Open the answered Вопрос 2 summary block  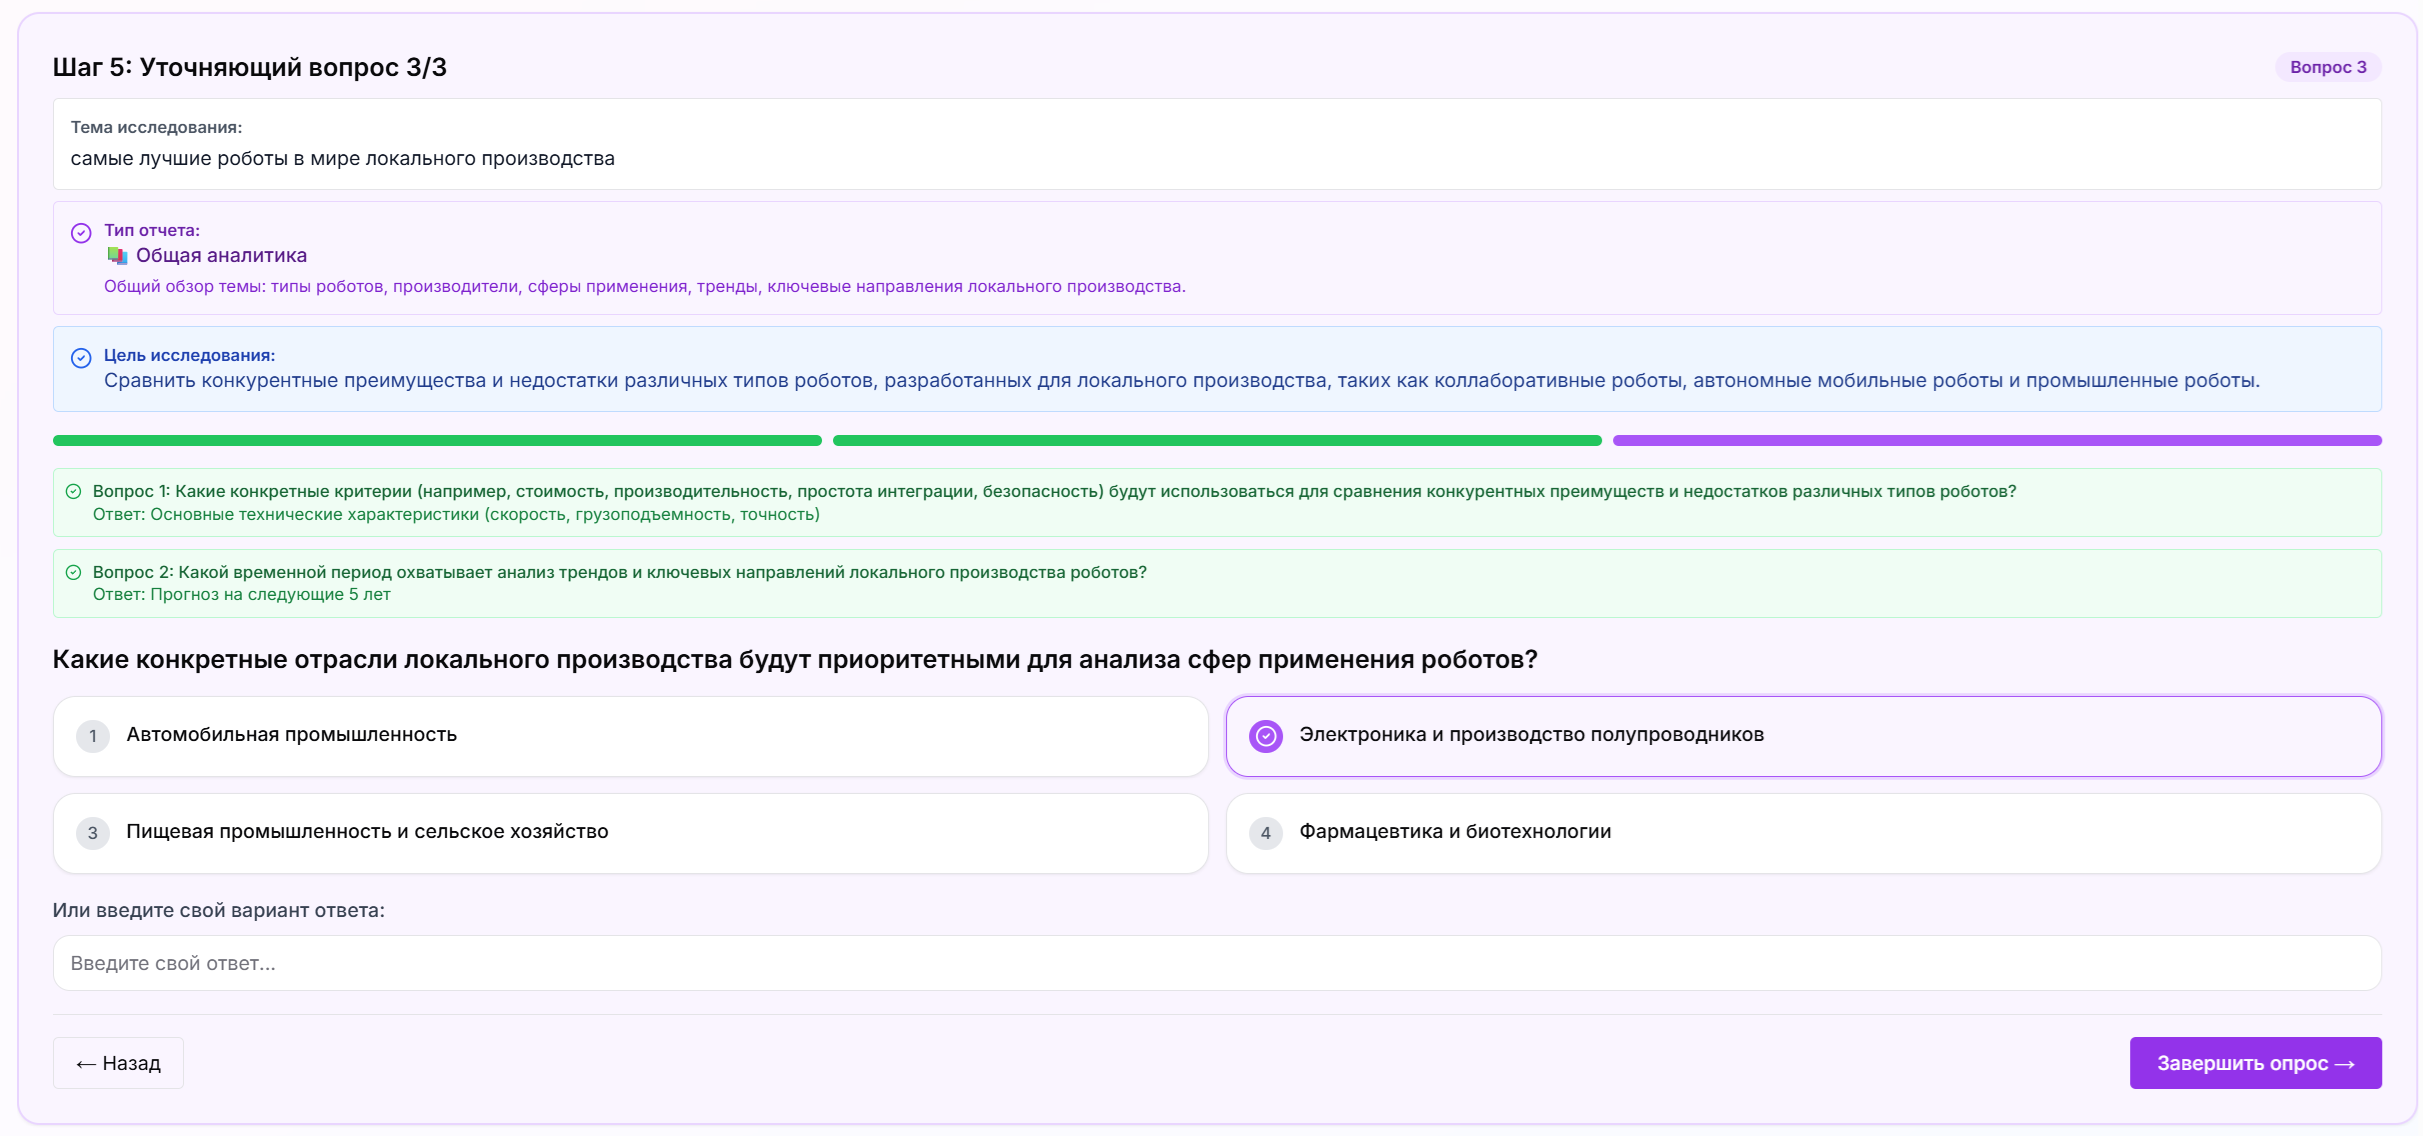point(1216,583)
